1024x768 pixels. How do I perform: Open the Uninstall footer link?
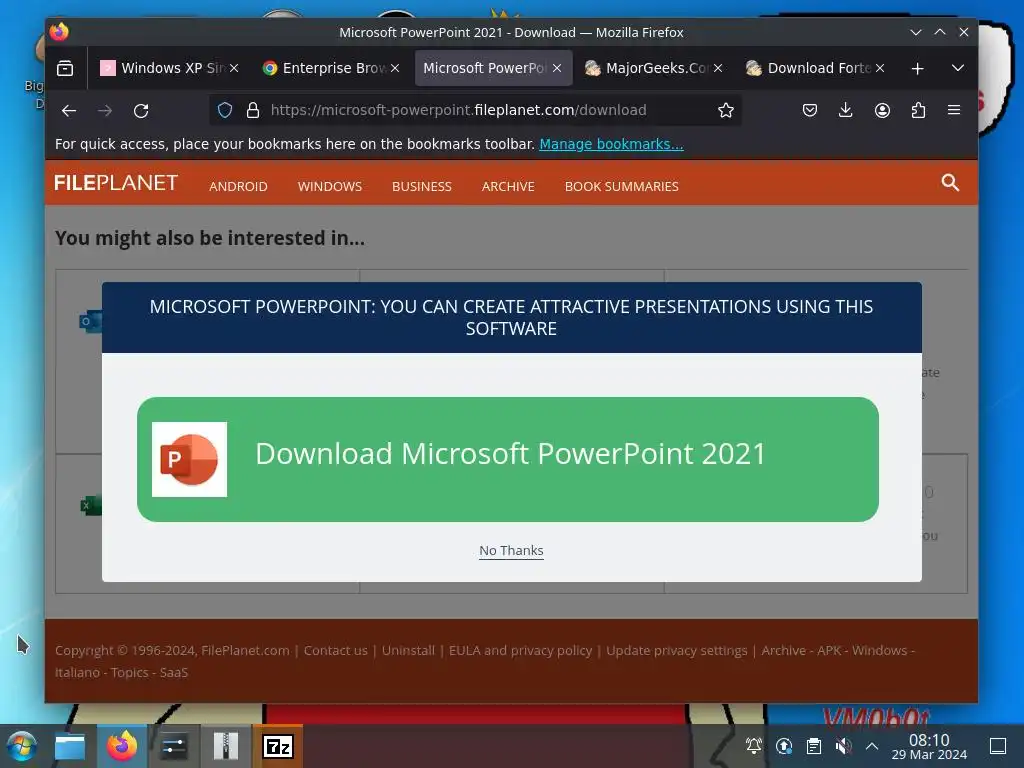[408, 650]
